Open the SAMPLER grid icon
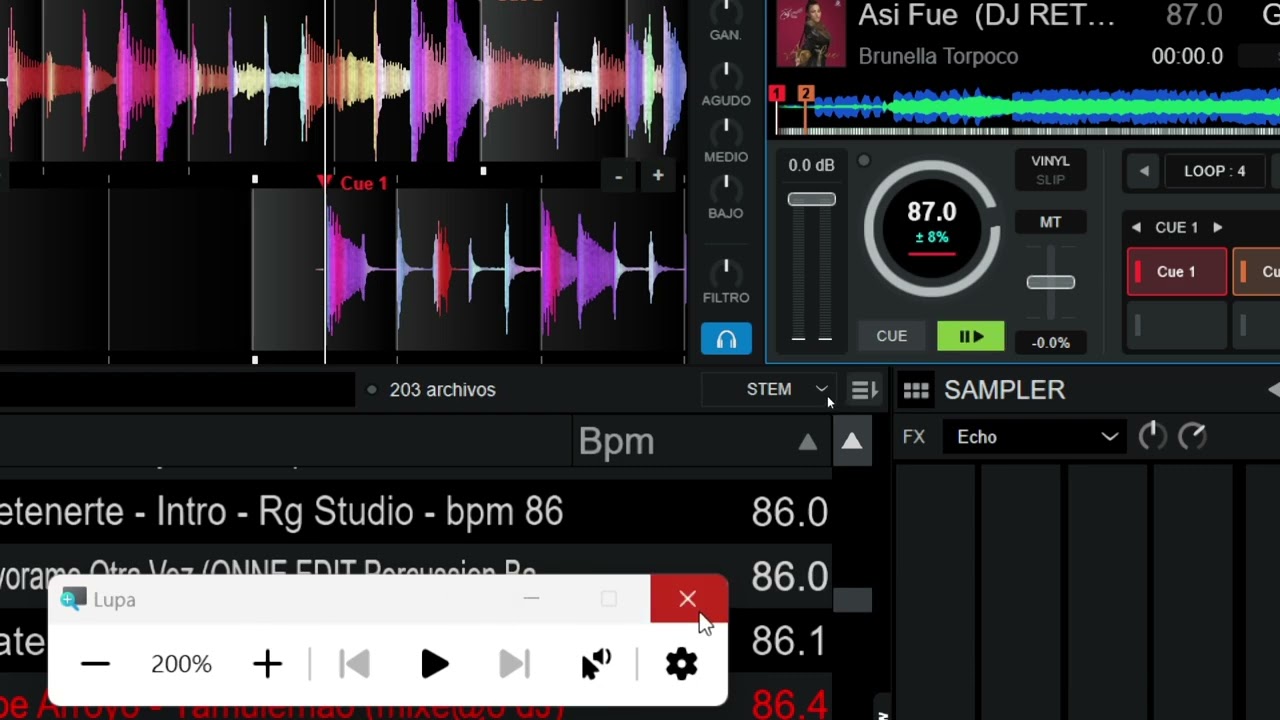 (x=916, y=391)
